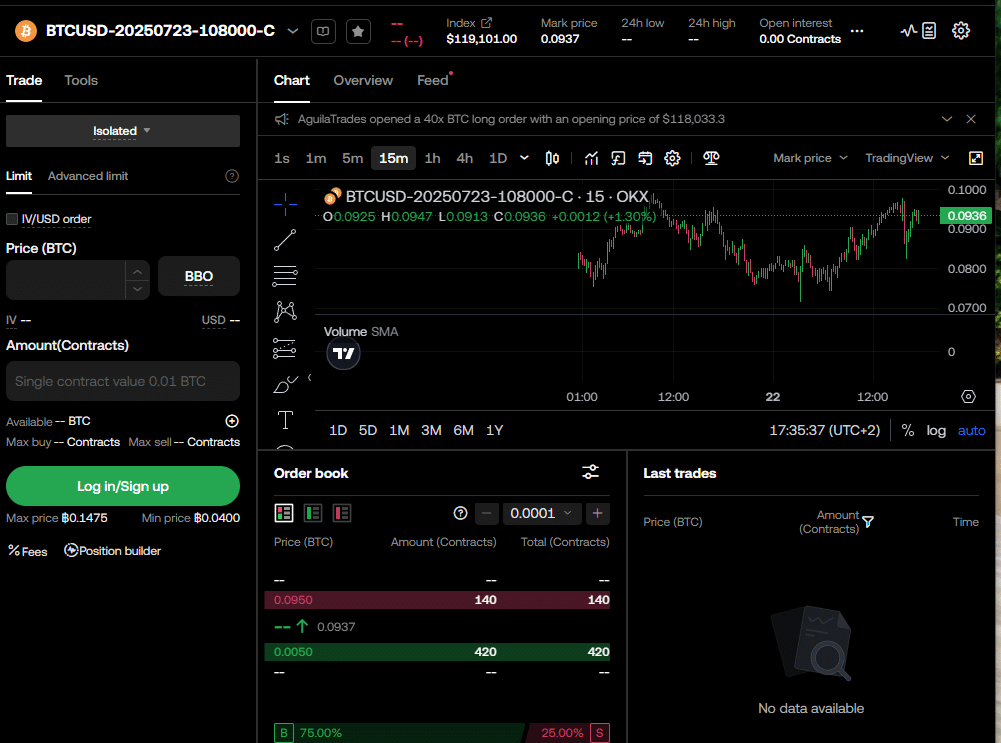This screenshot has width=1001, height=743.
Task: Select the Advanced limit order tab
Action: [88, 176]
